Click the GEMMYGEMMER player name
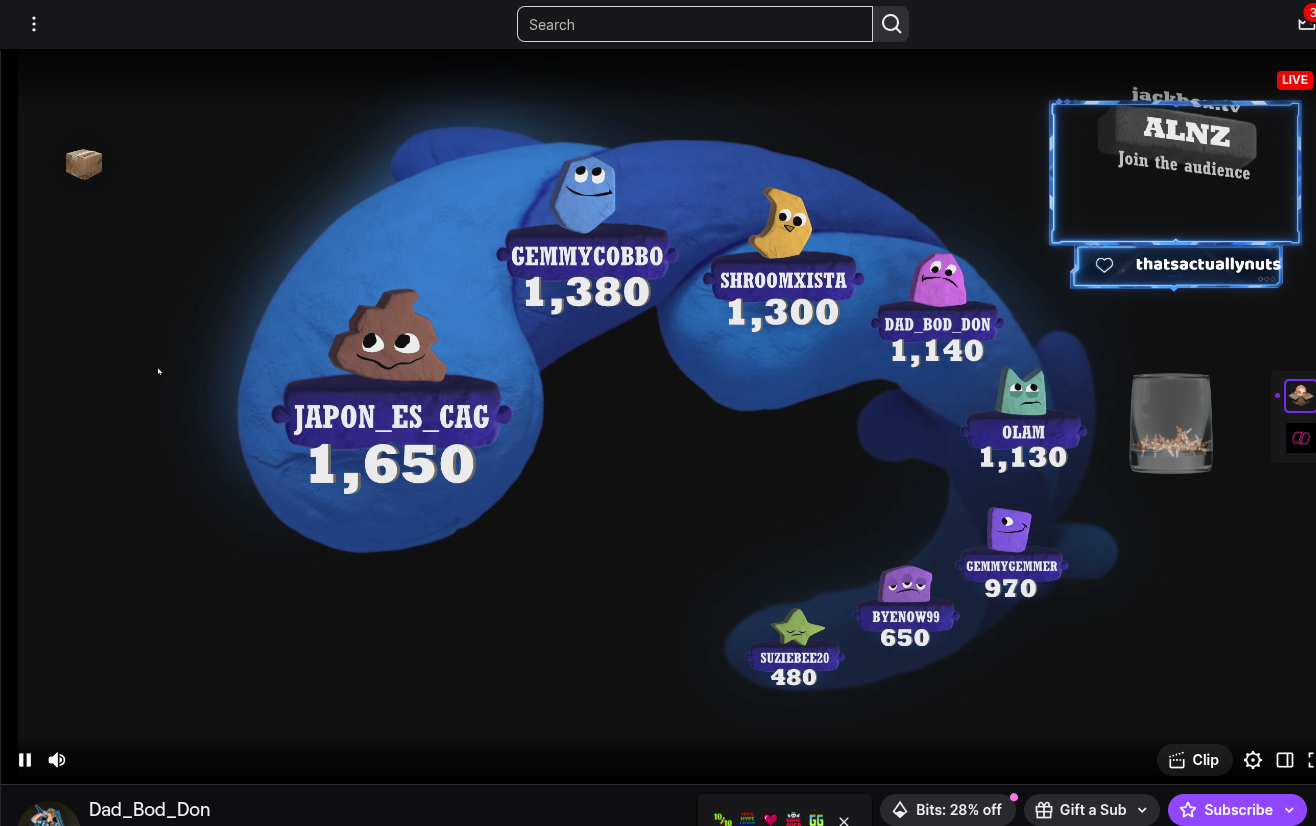The height and width of the screenshot is (826, 1316). 1011,566
